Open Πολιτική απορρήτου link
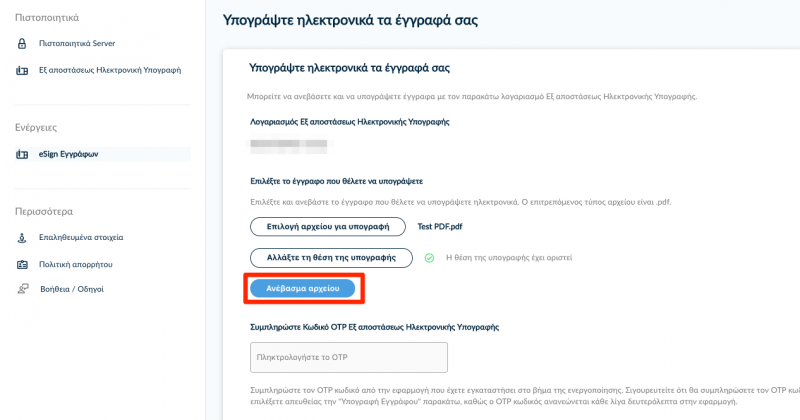This screenshot has width=800, height=420. pos(76,264)
